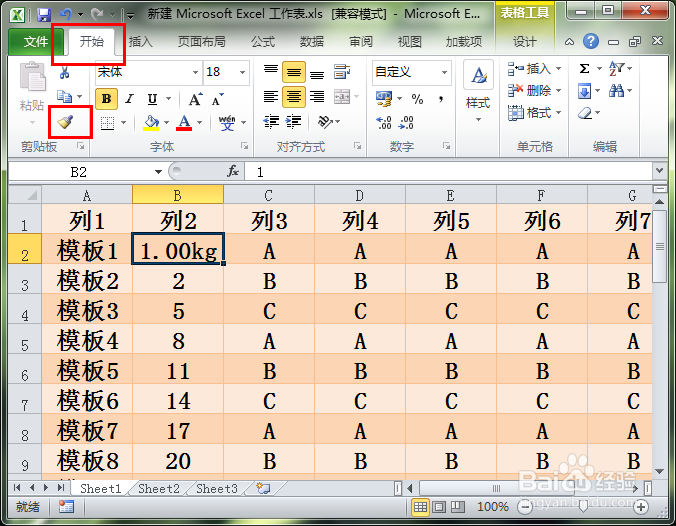Save the workbook with floppy icon

click(x=44, y=16)
